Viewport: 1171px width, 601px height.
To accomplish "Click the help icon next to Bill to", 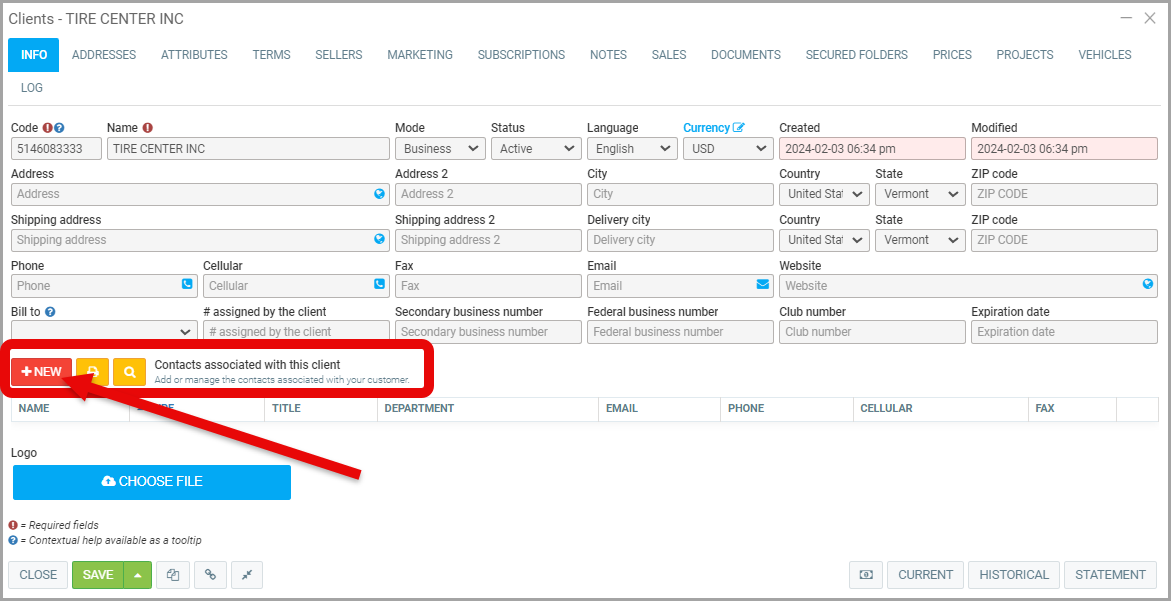I will pyautogui.click(x=49, y=312).
